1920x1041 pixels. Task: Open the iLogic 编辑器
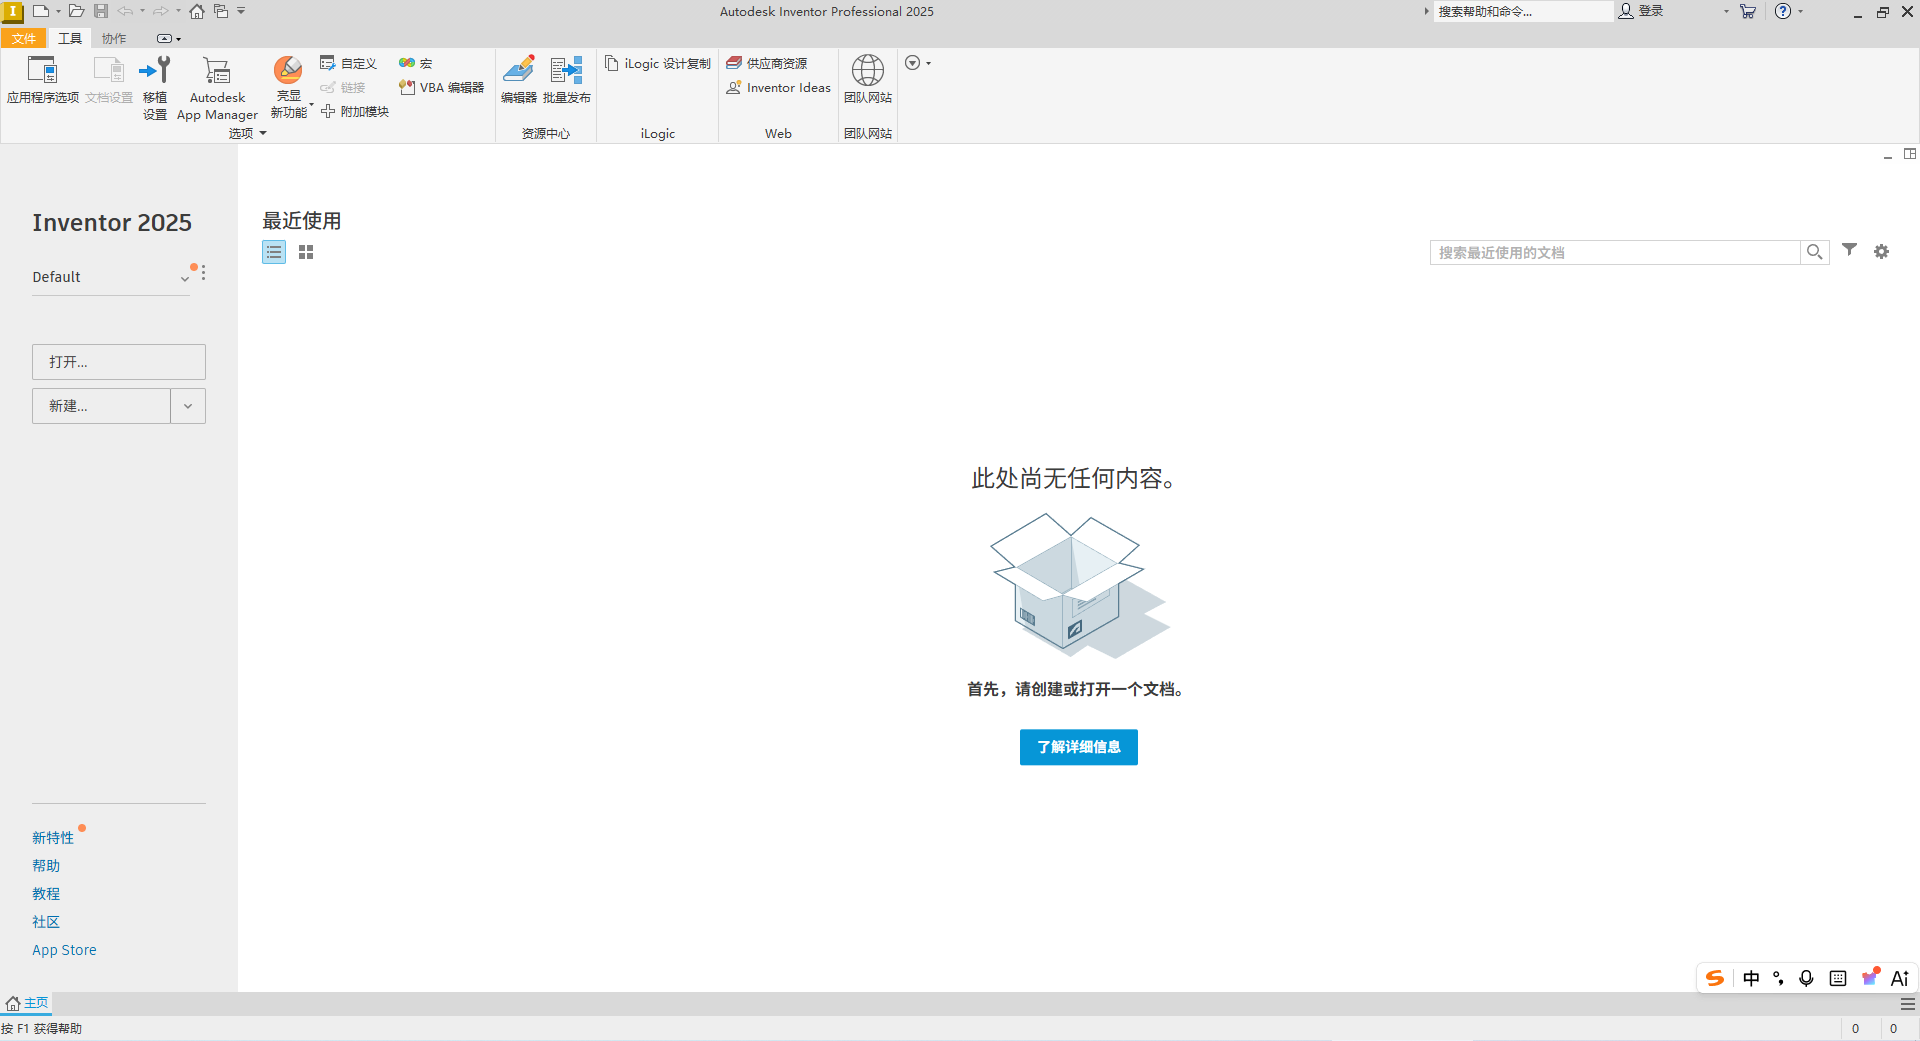(519, 85)
